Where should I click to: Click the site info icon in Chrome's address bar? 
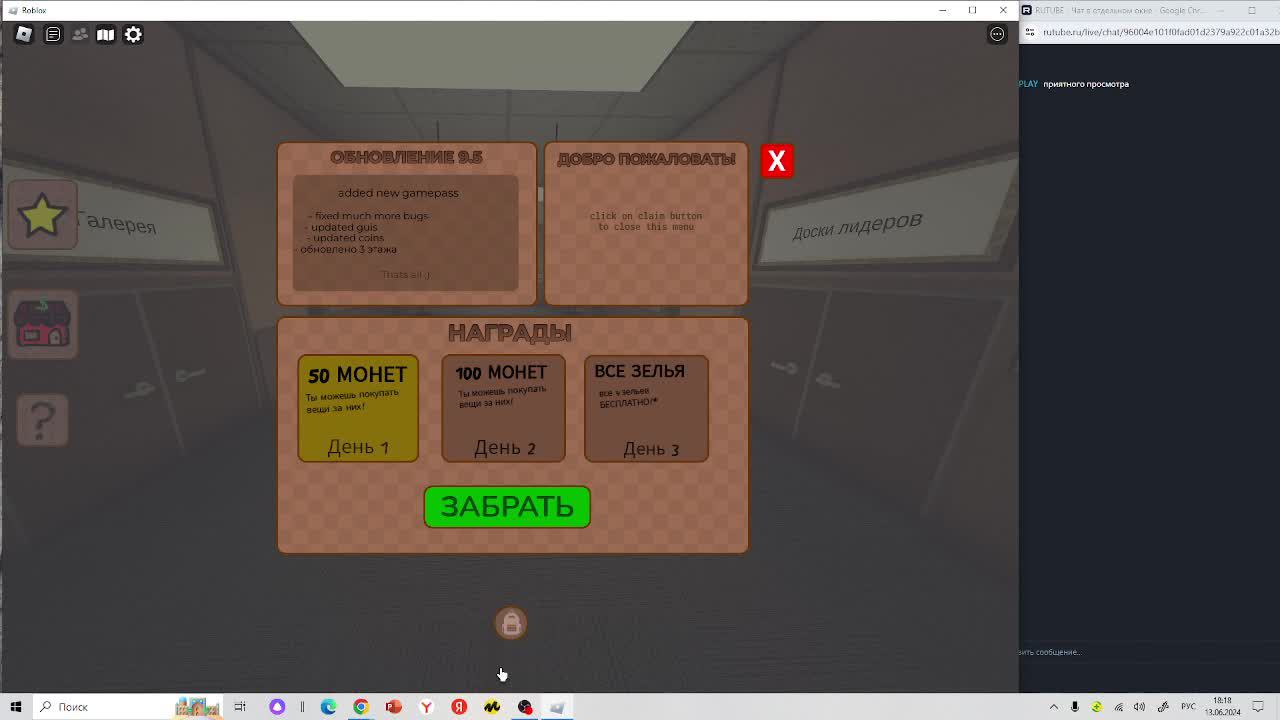1030,32
